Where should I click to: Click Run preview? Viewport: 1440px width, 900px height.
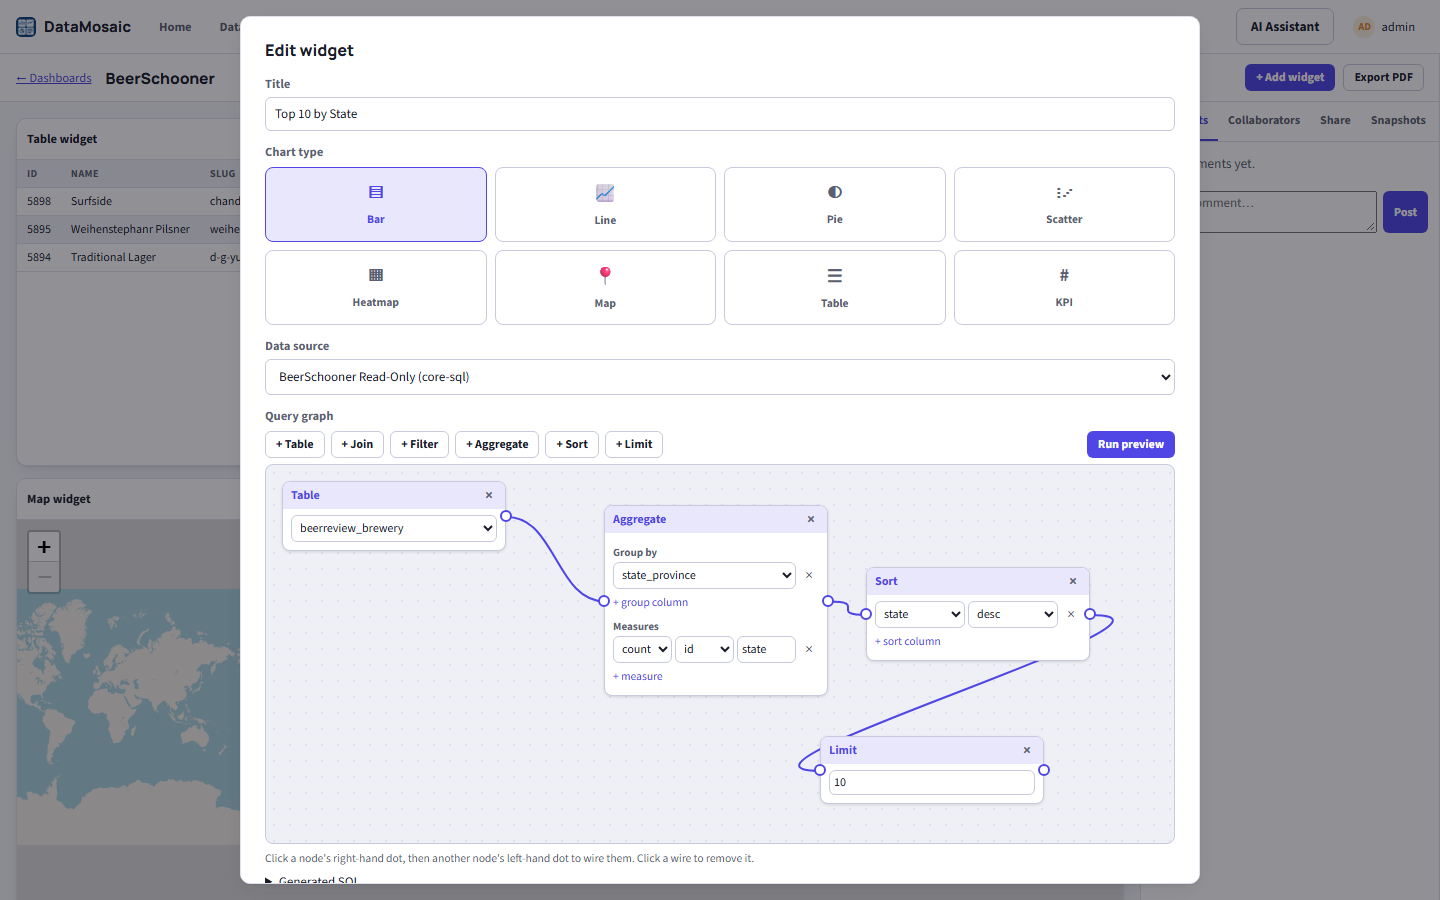pyautogui.click(x=1131, y=444)
